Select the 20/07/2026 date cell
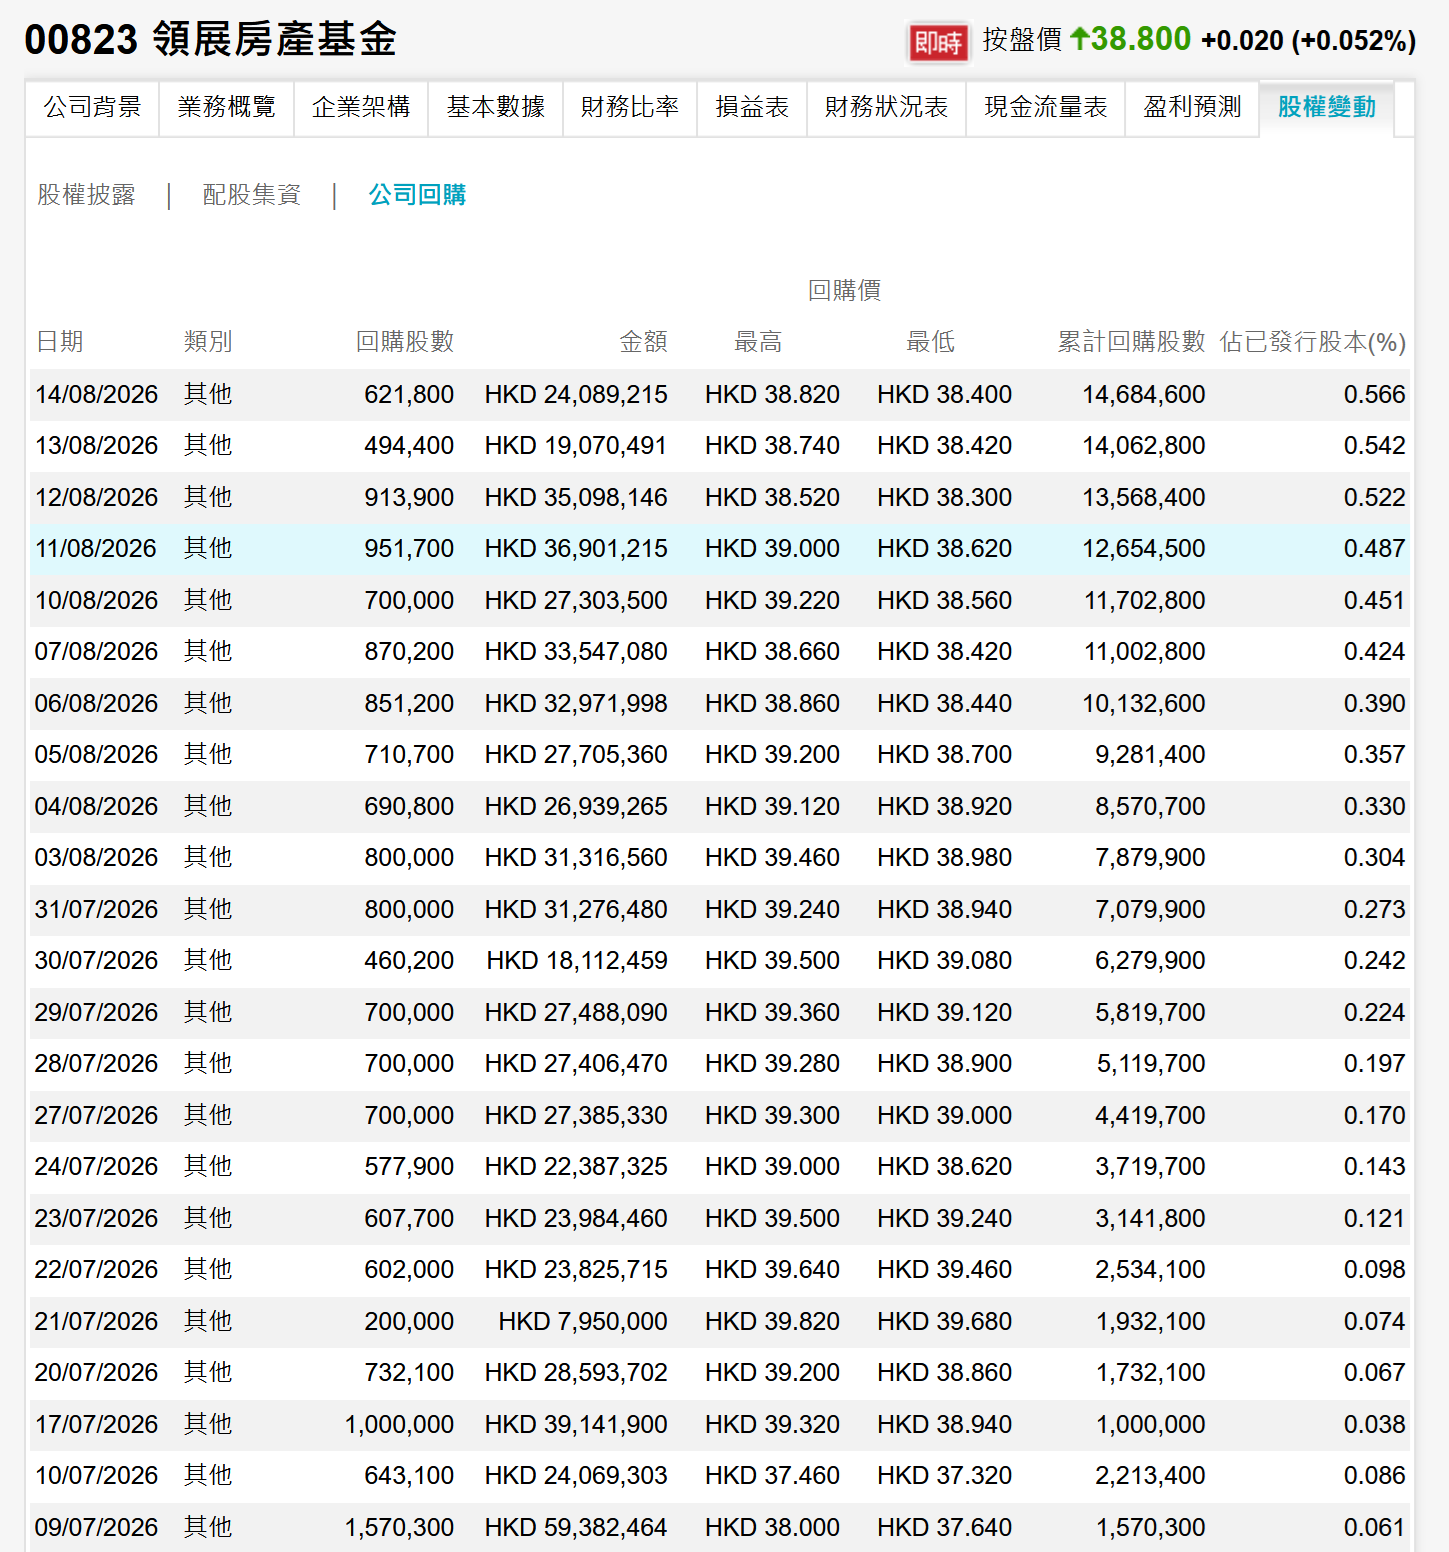 coord(97,1373)
